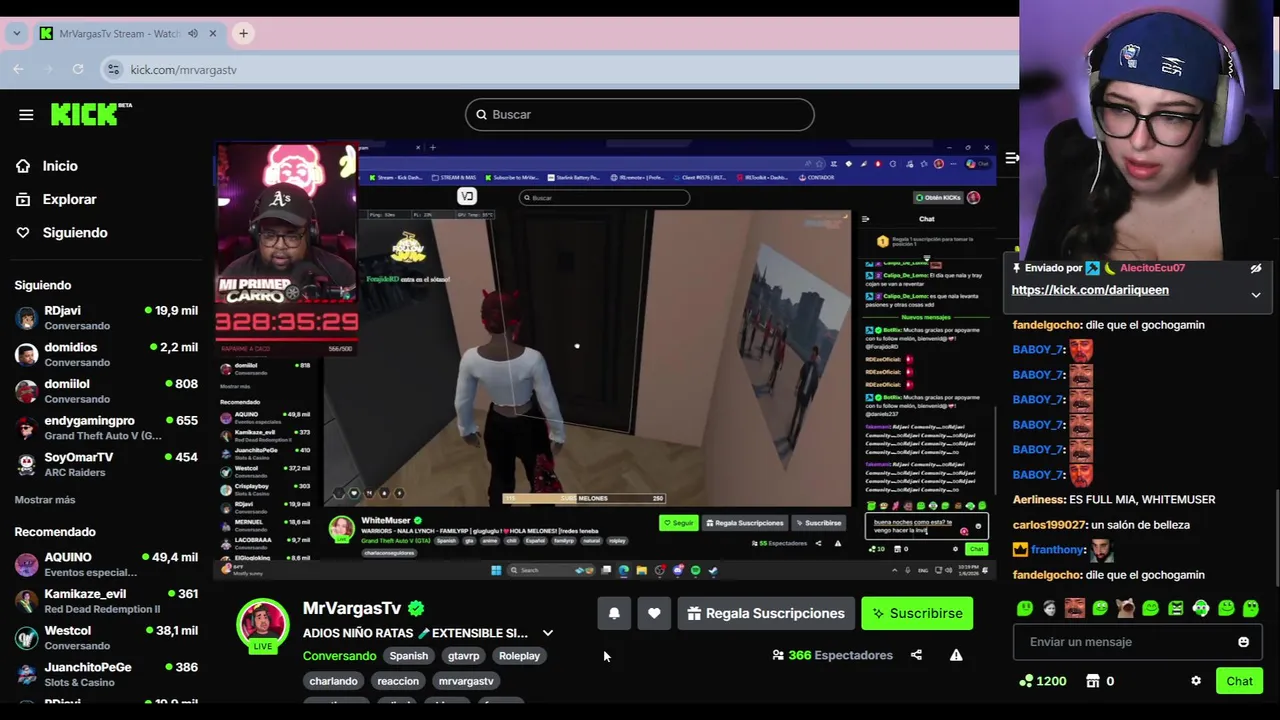The width and height of the screenshot is (1280, 720).
Task: Select the Spanish tag
Action: point(408,656)
